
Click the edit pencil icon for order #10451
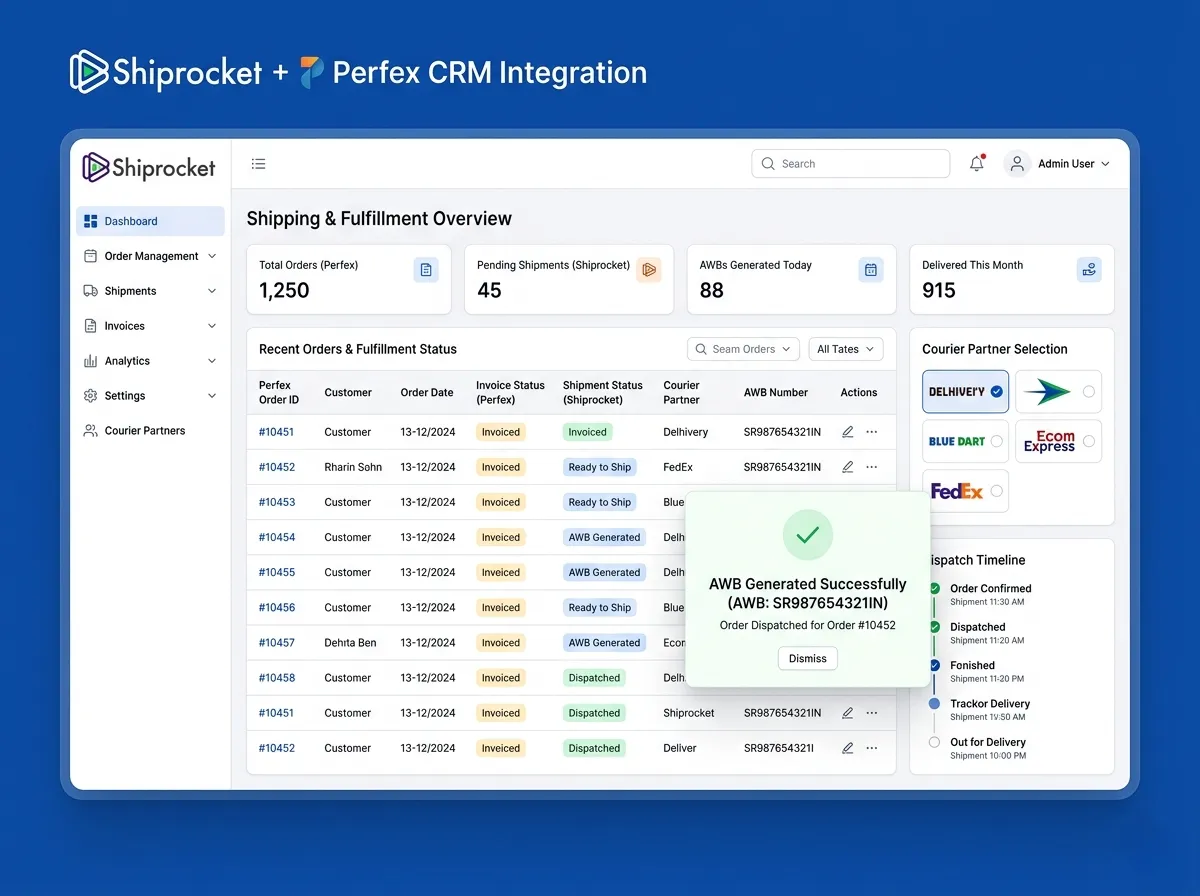pyautogui.click(x=847, y=431)
